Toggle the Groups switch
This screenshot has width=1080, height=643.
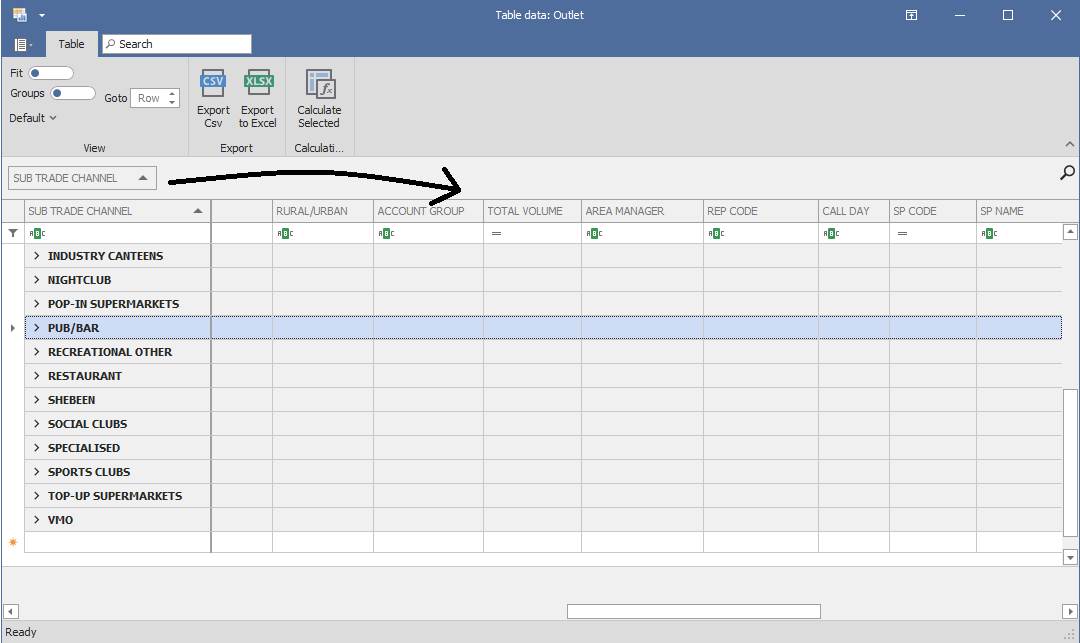[x=72, y=93]
